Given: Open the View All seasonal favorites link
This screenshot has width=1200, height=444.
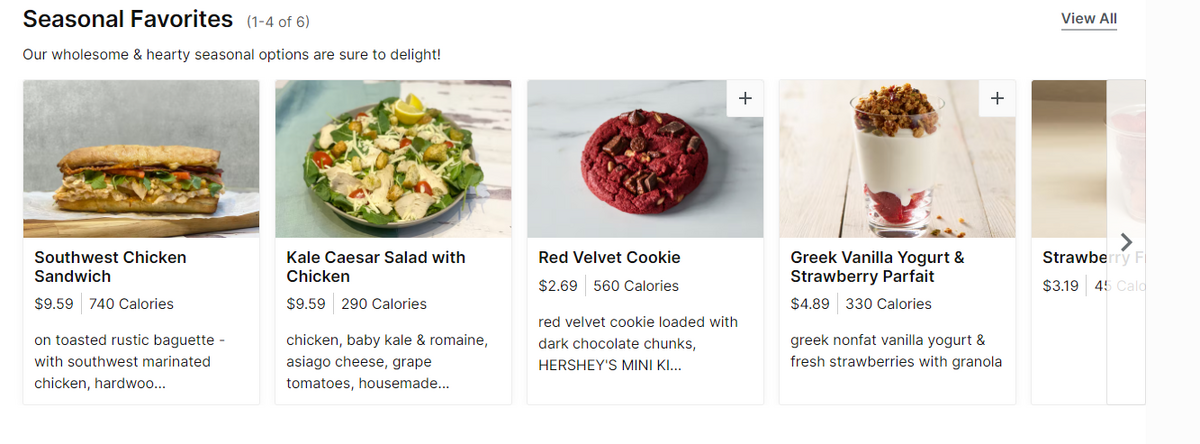Looking at the screenshot, I should (x=1089, y=19).
